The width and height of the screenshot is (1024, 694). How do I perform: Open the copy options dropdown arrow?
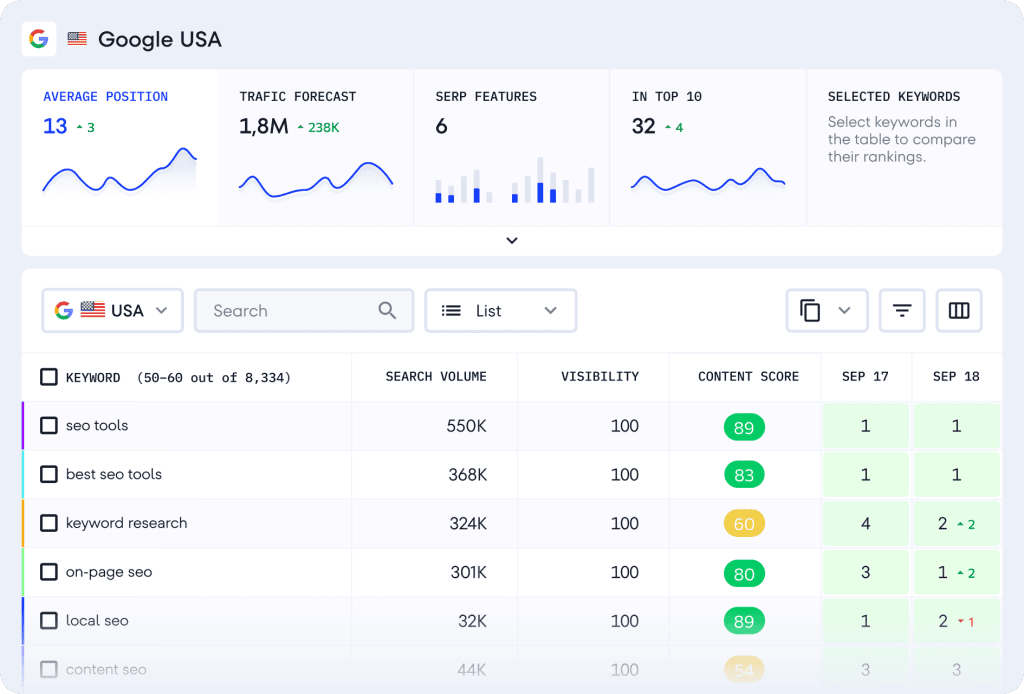(x=844, y=311)
